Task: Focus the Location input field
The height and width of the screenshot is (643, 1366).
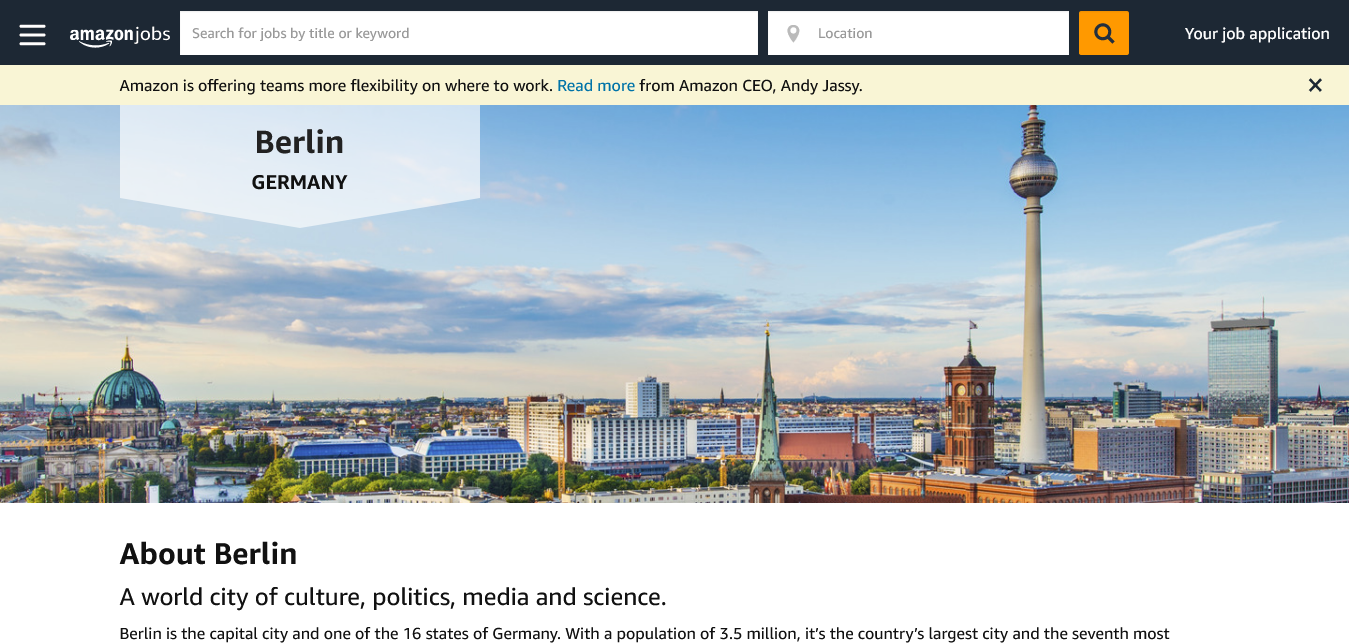Action: click(935, 33)
